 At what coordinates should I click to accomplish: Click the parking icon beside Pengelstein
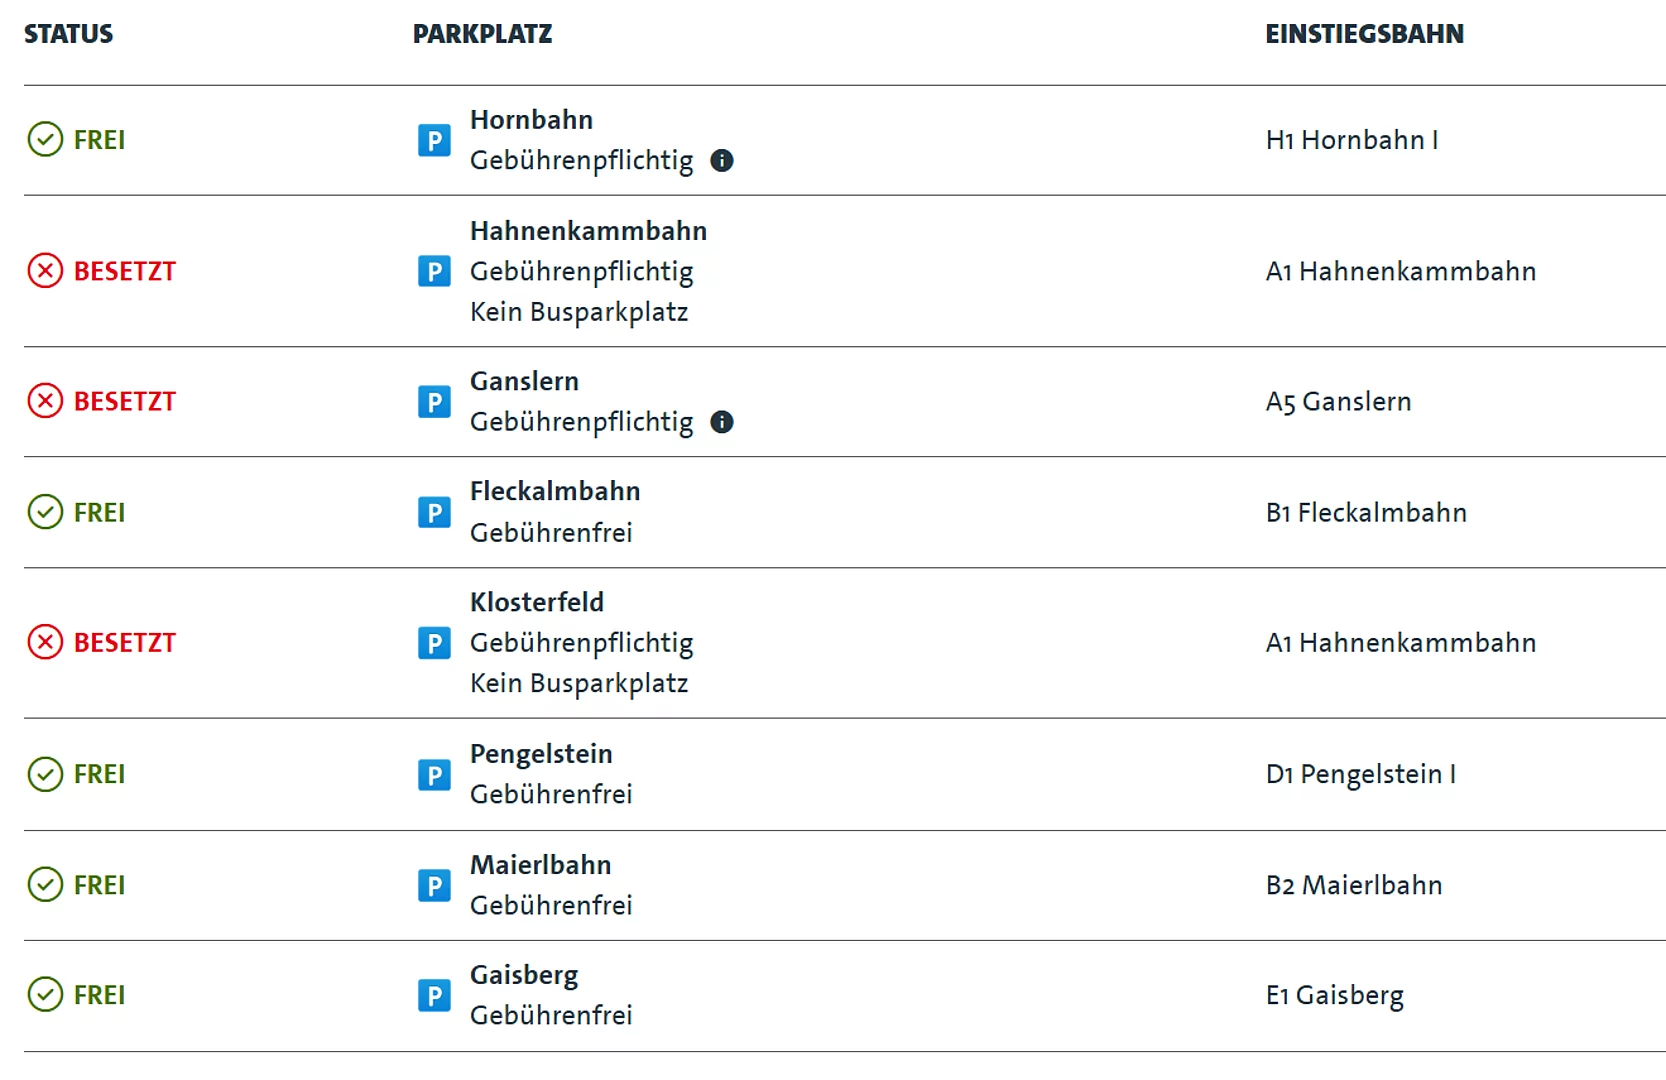coord(434,775)
